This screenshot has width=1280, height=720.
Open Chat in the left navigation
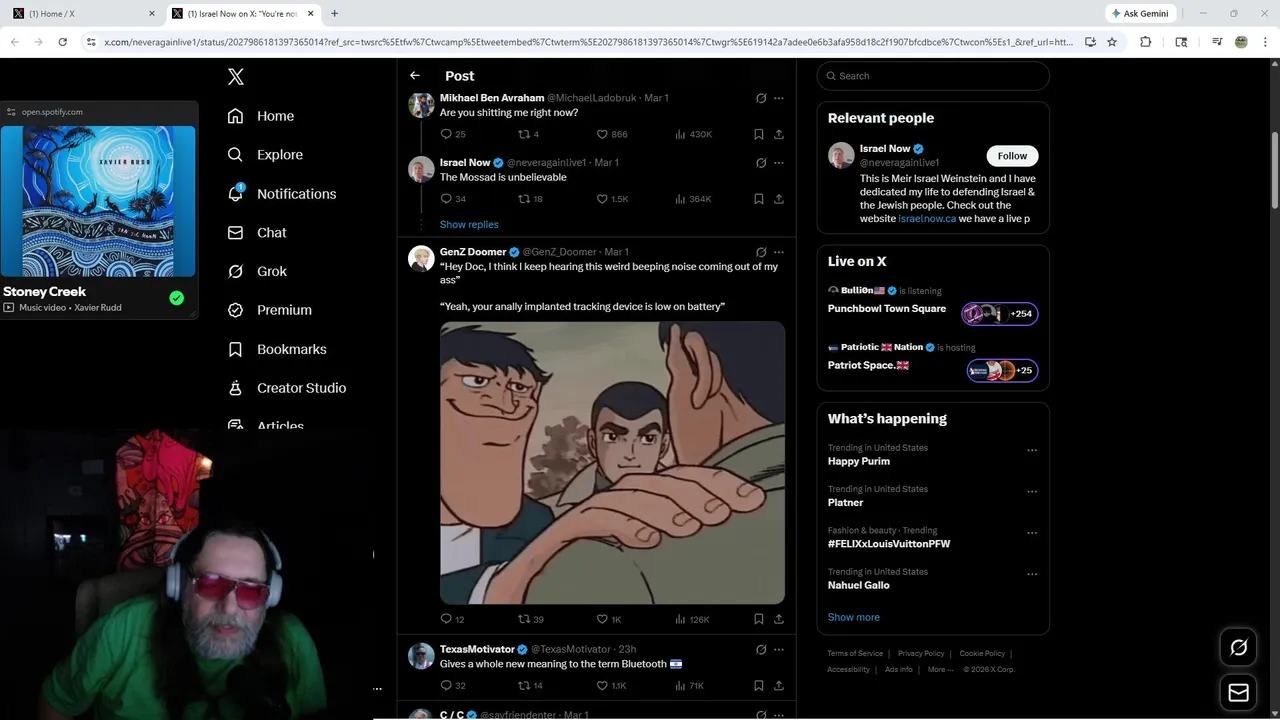point(257,232)
